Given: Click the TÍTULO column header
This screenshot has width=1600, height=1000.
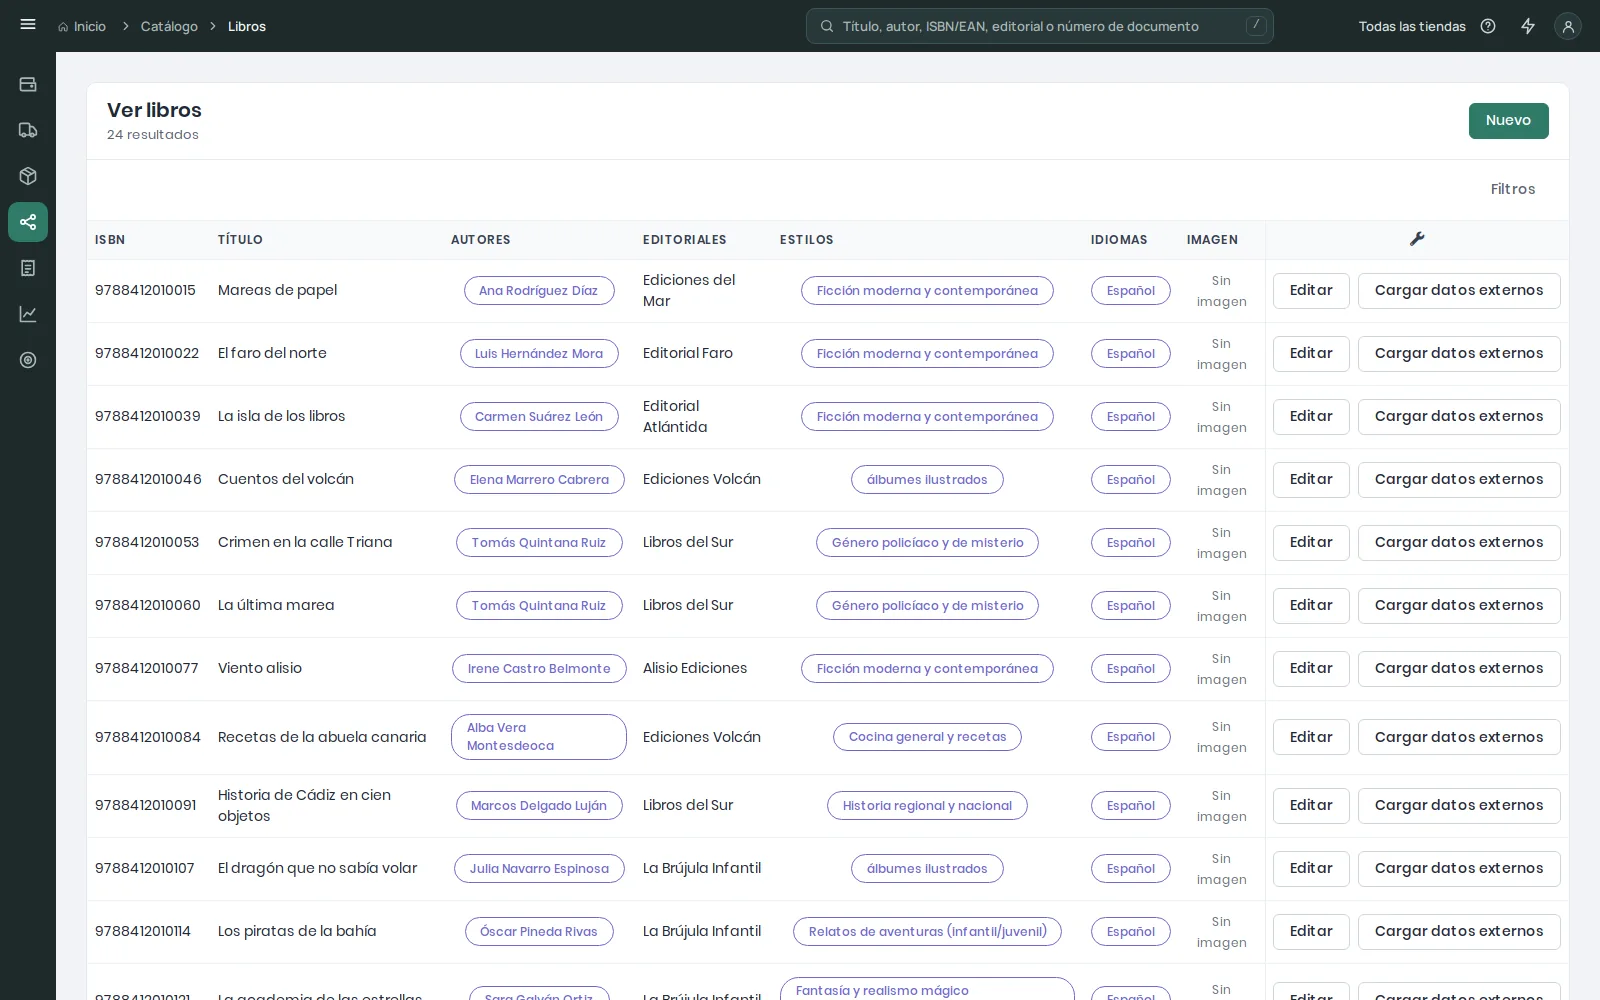Looking at the screenshot, I should point(240,240).
